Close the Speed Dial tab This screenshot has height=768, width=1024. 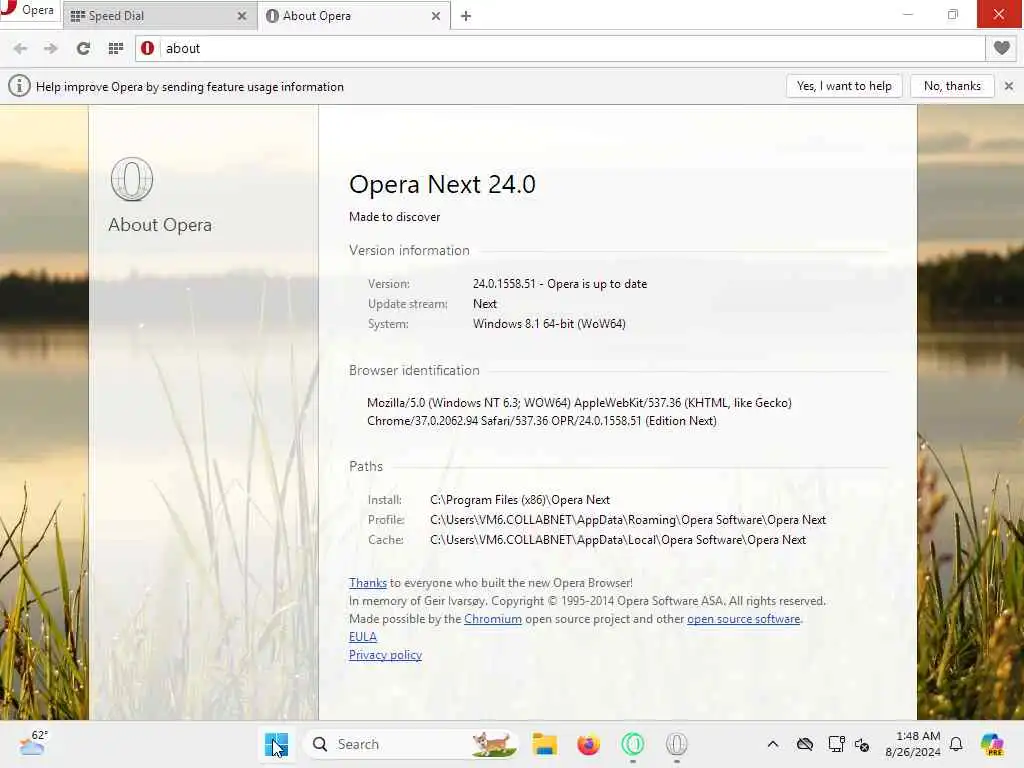[242, 16]
